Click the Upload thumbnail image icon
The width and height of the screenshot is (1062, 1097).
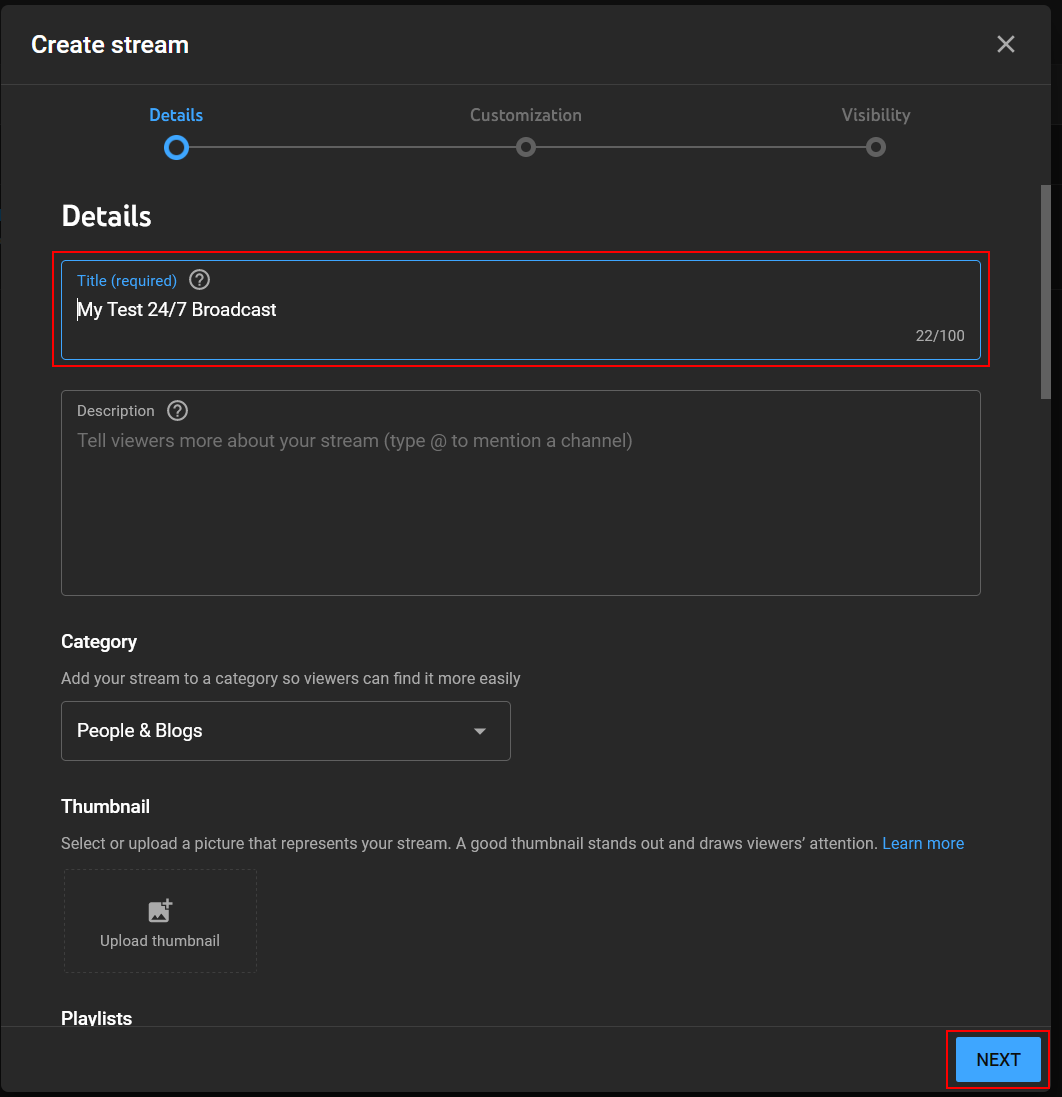[x=160, y=910]
